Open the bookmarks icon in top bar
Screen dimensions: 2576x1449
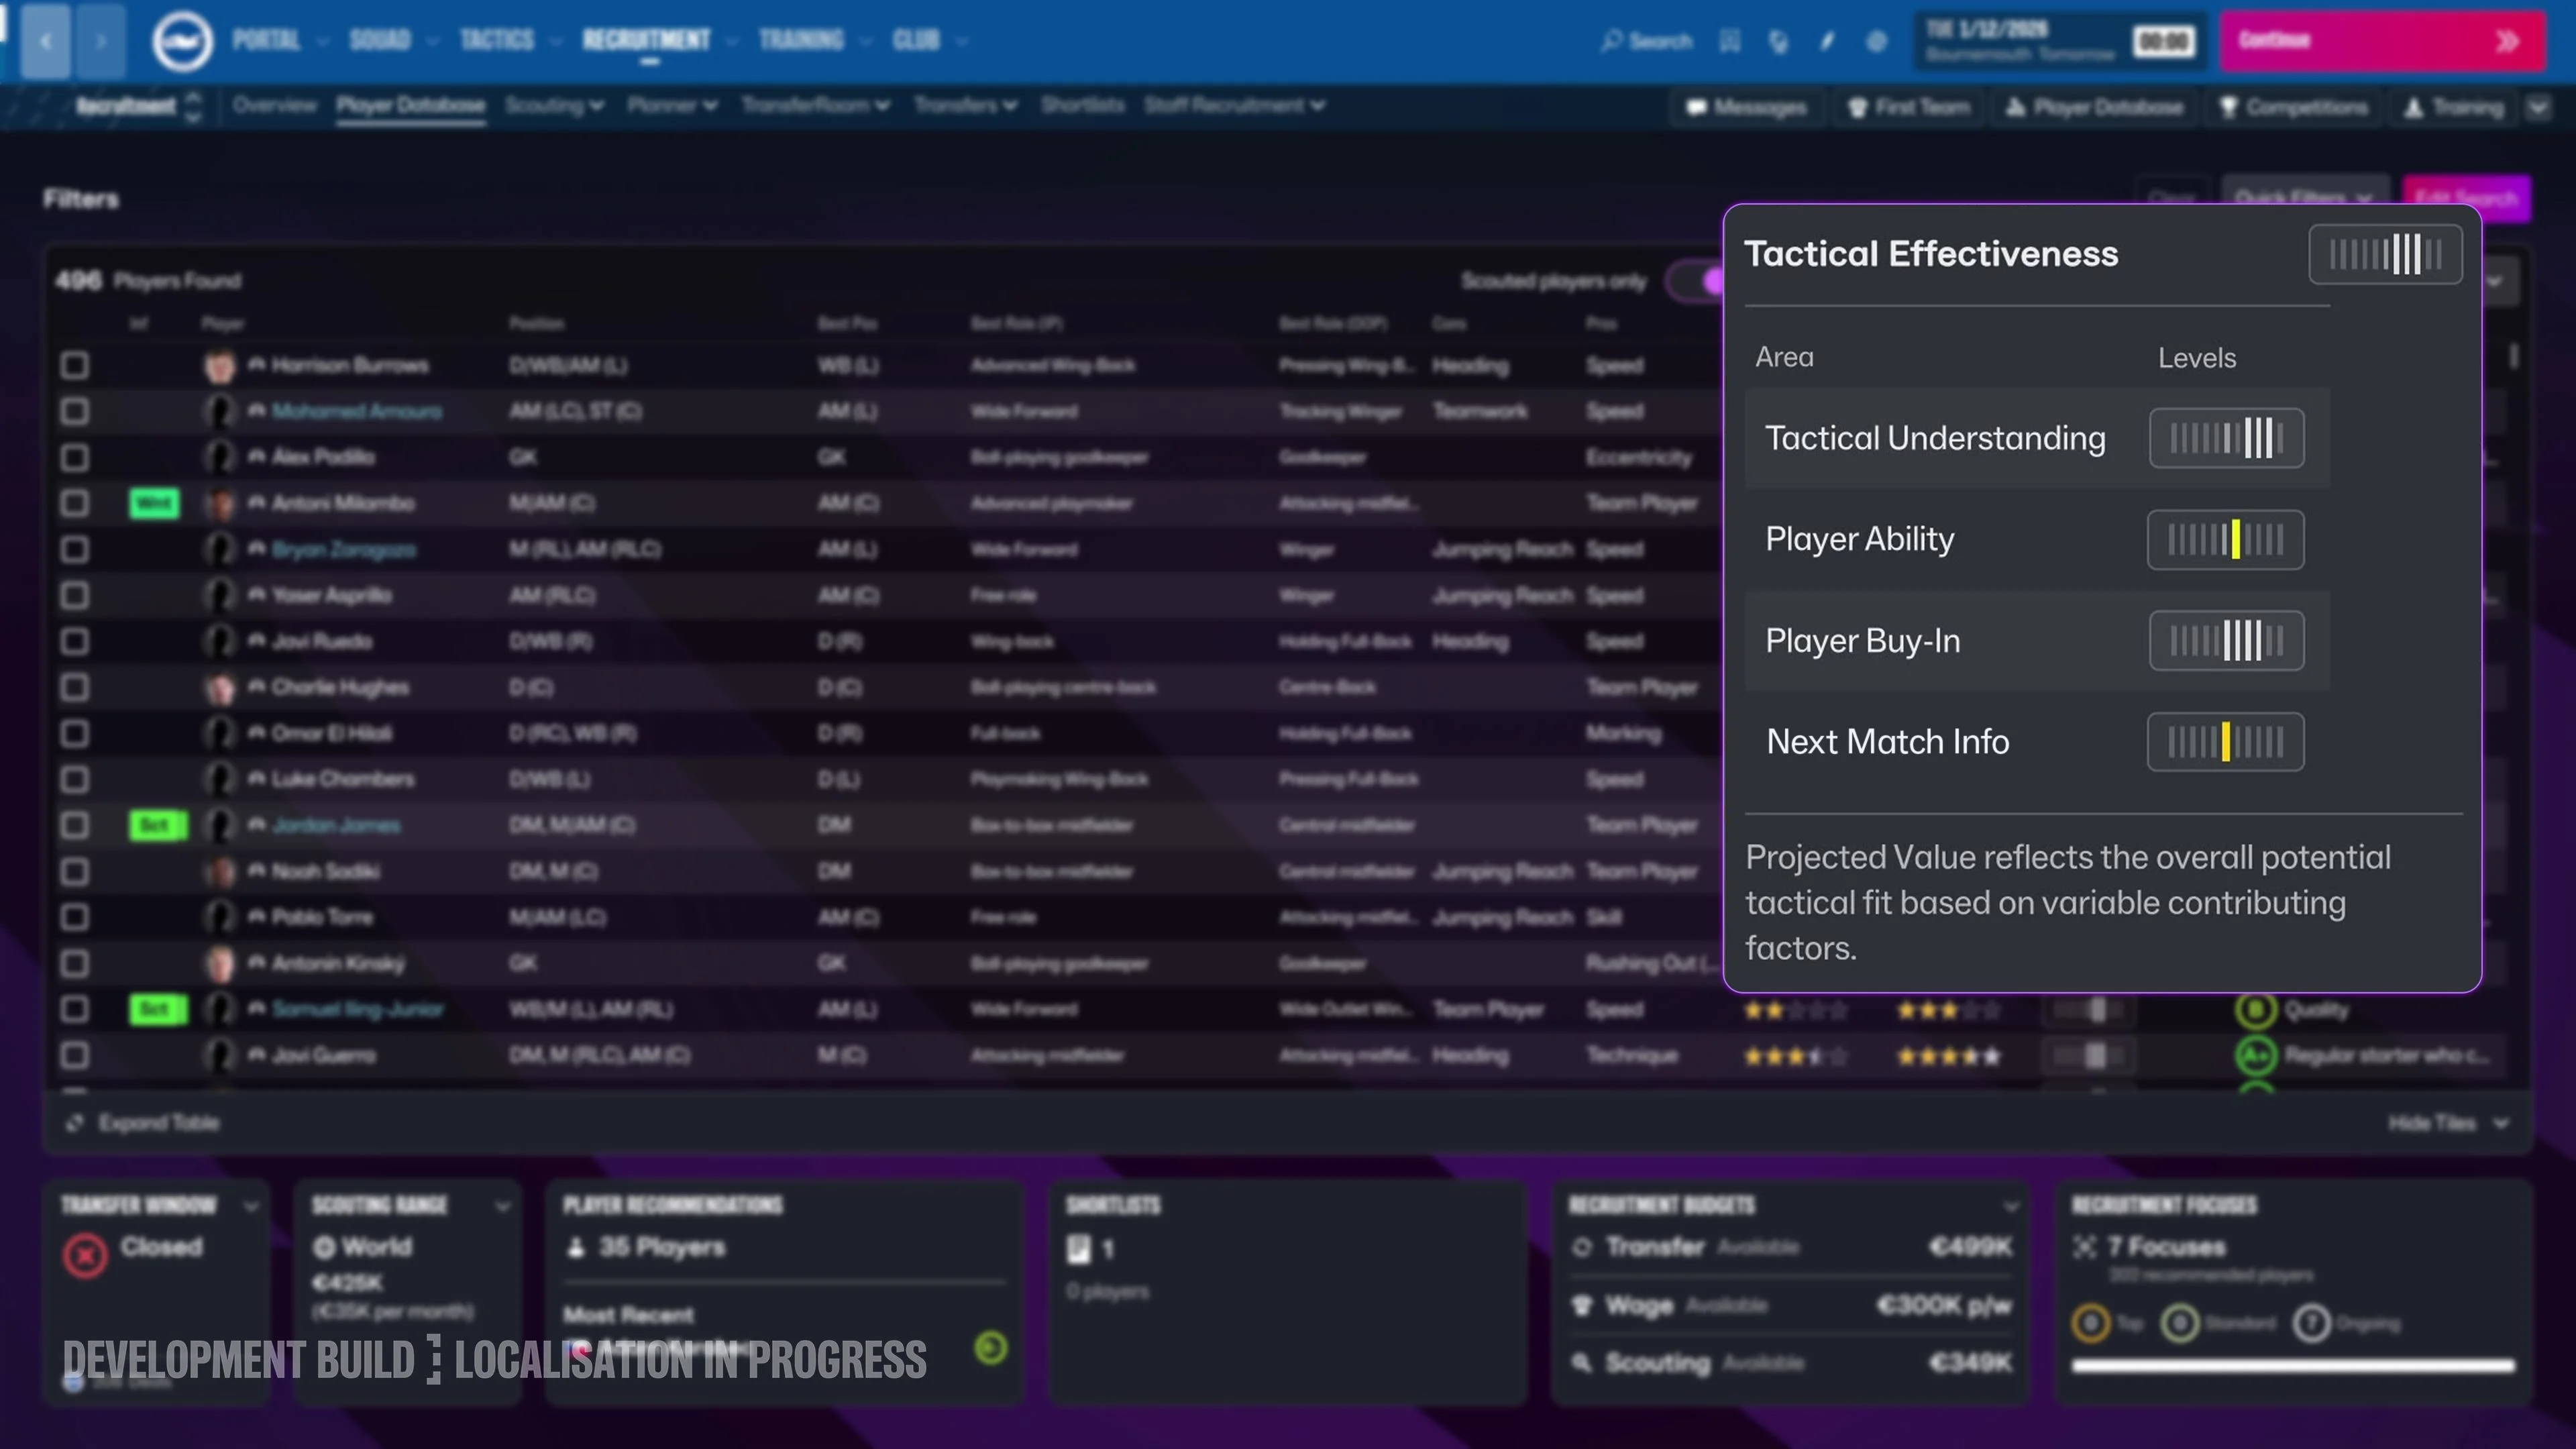coord(1730,41)
